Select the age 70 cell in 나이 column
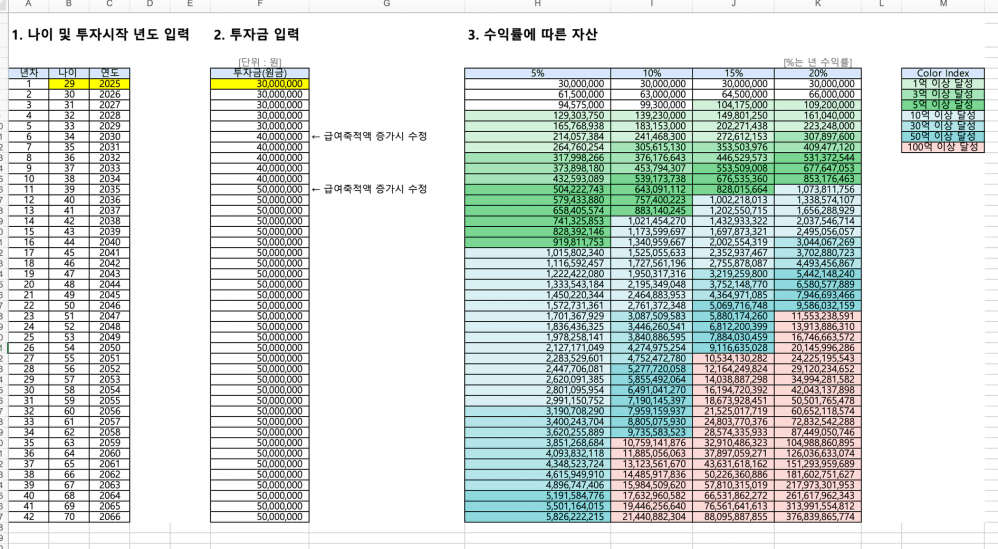 click(x=67, y=516)
